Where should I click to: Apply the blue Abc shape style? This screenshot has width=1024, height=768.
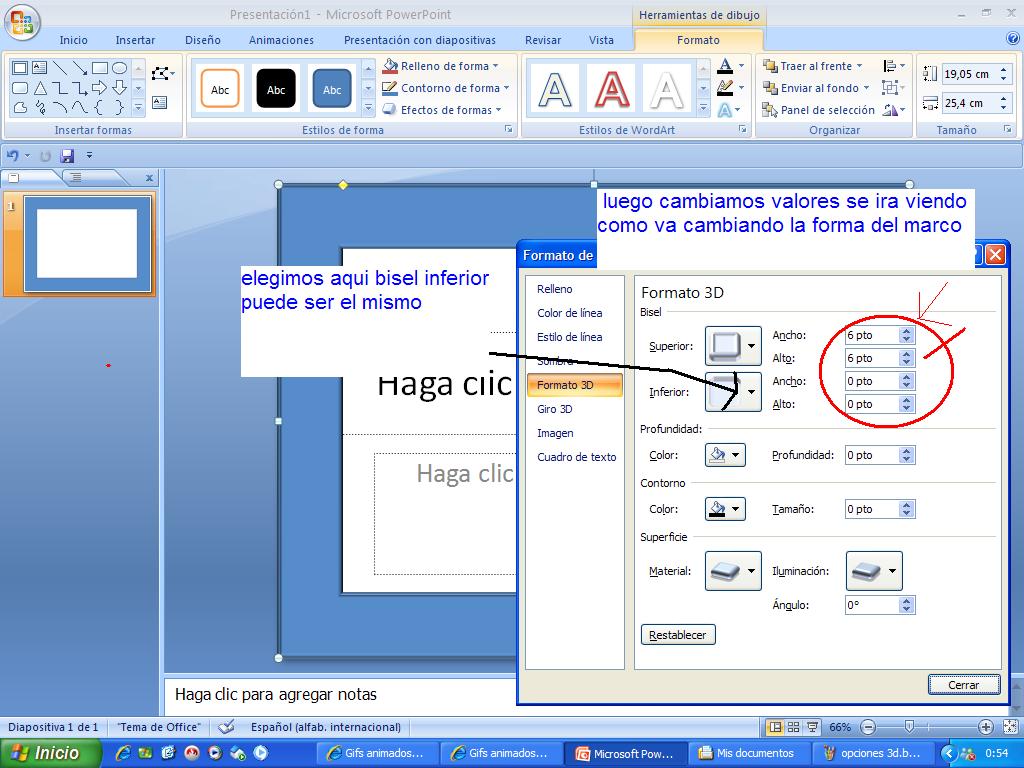(332, 89)
